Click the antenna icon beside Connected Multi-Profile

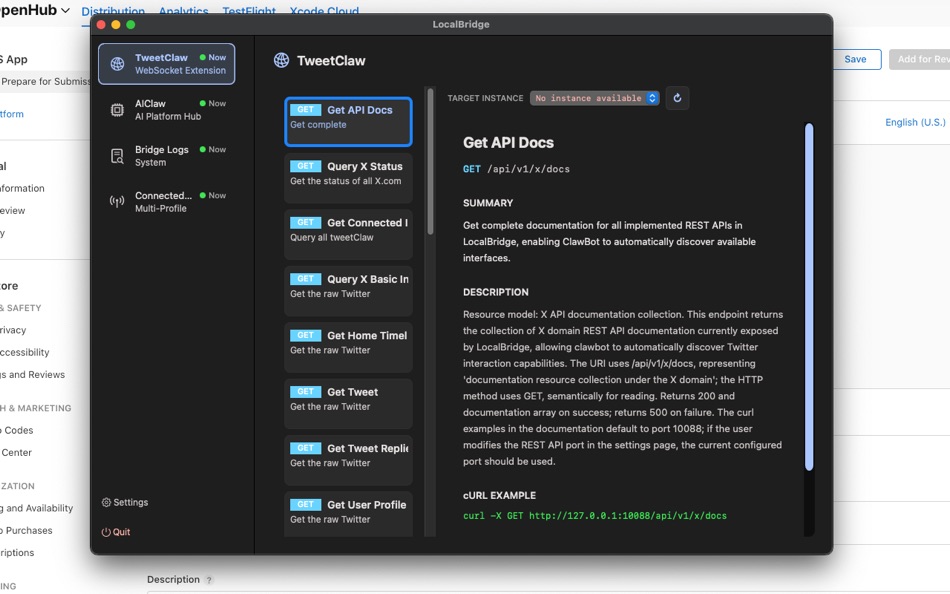point(118,201)
